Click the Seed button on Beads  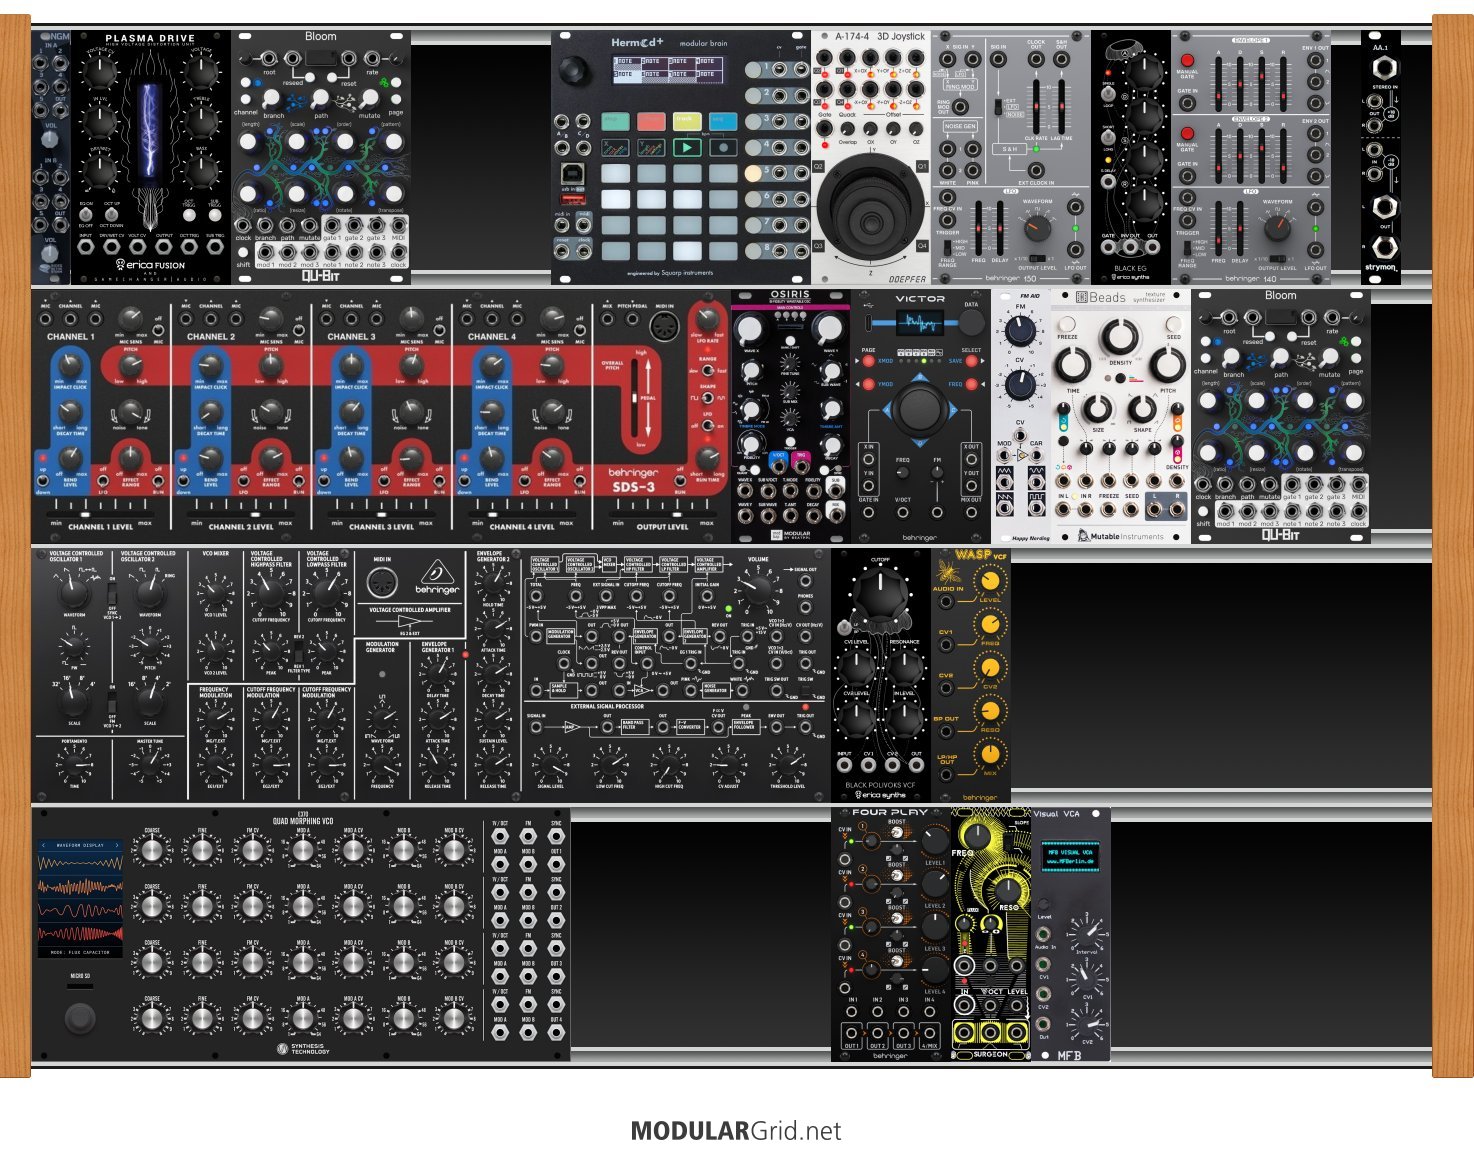[x=1174, y=324]
